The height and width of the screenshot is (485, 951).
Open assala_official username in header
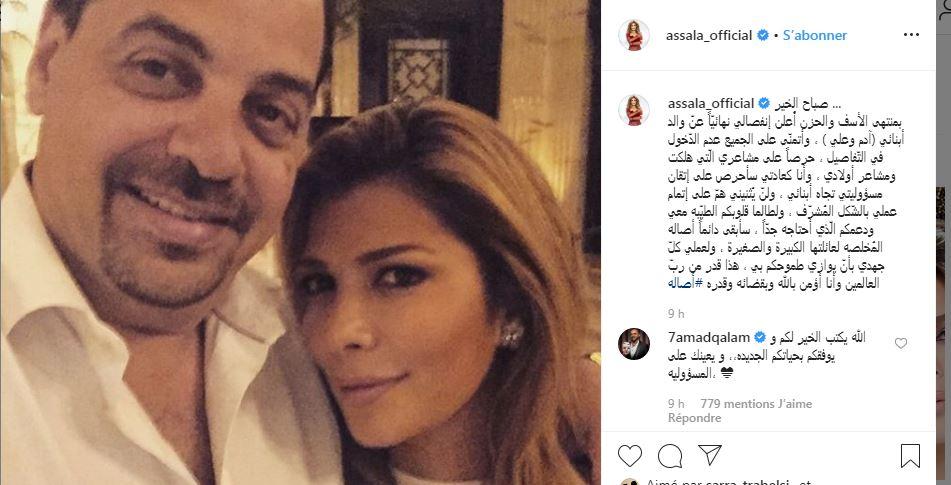[709, 35]
